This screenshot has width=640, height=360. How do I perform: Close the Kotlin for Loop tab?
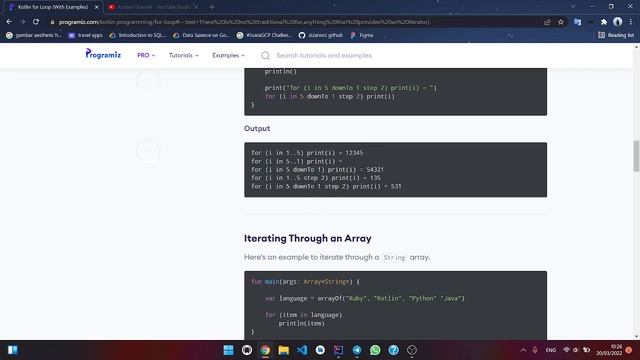point(97,7)
